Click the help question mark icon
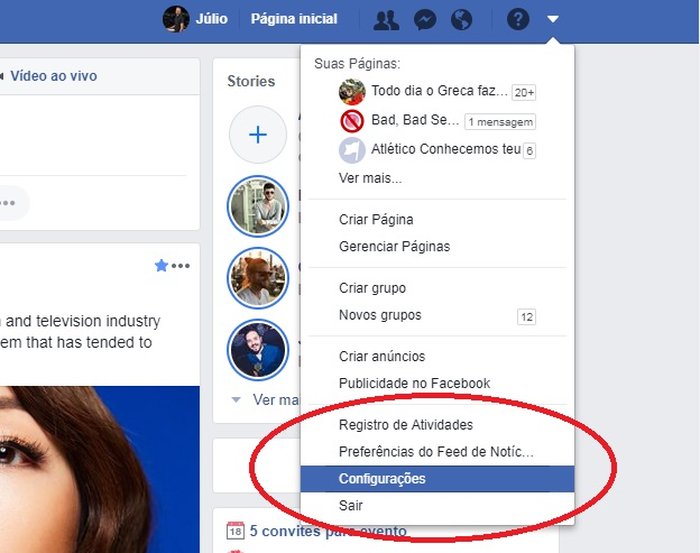Screen dimensions: 700x553 518,19
